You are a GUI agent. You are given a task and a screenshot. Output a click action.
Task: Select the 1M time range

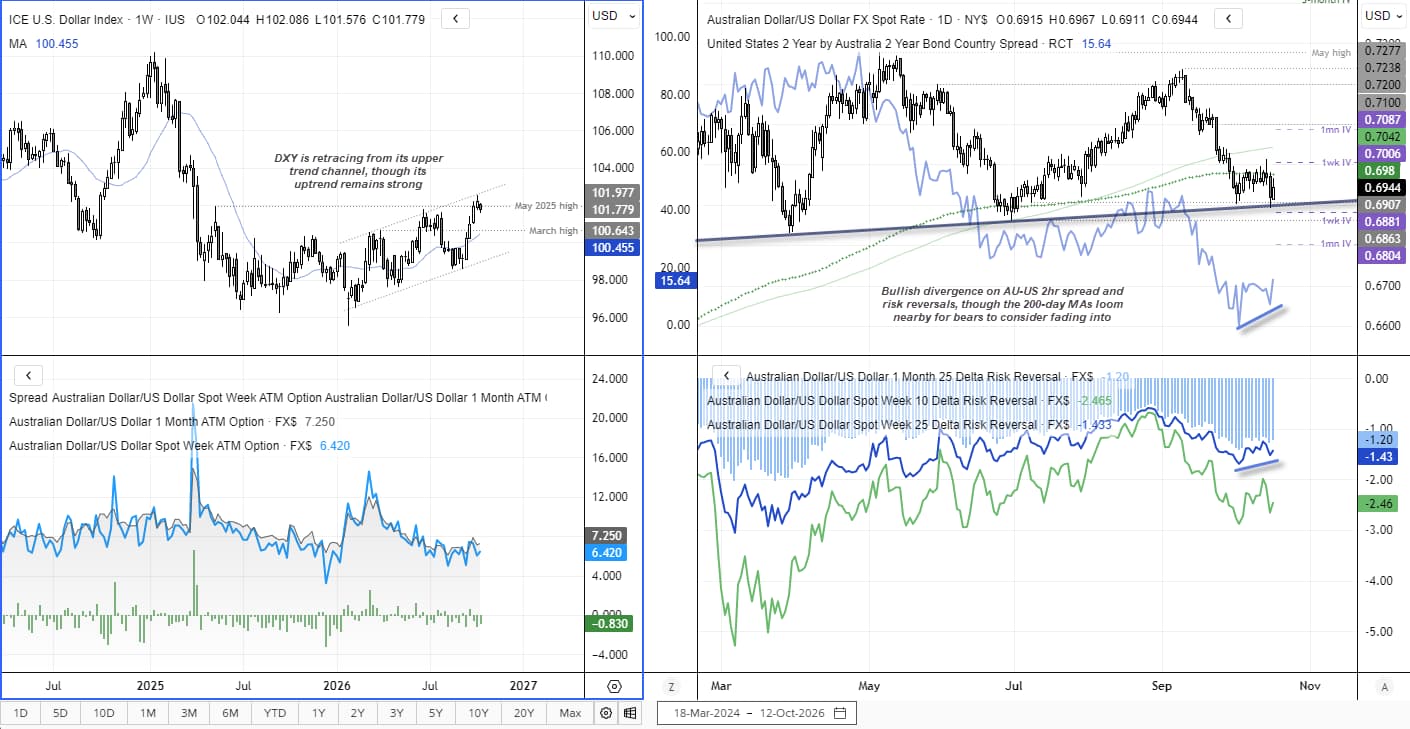point(147,713)
